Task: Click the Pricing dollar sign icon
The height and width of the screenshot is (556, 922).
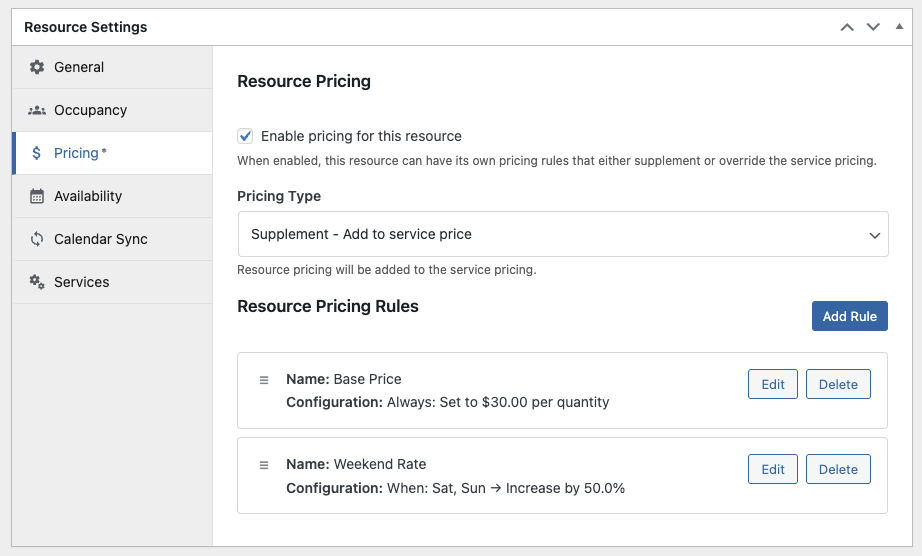Action: click(37, 153)
